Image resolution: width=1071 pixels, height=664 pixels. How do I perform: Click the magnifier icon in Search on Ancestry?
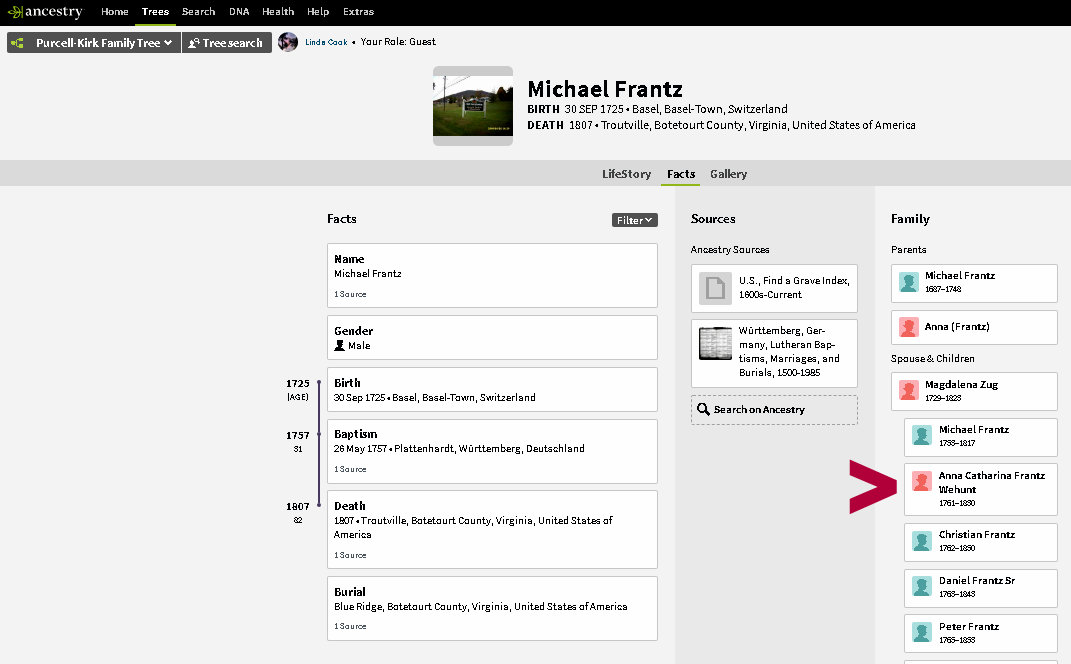(x=704, y=410)
